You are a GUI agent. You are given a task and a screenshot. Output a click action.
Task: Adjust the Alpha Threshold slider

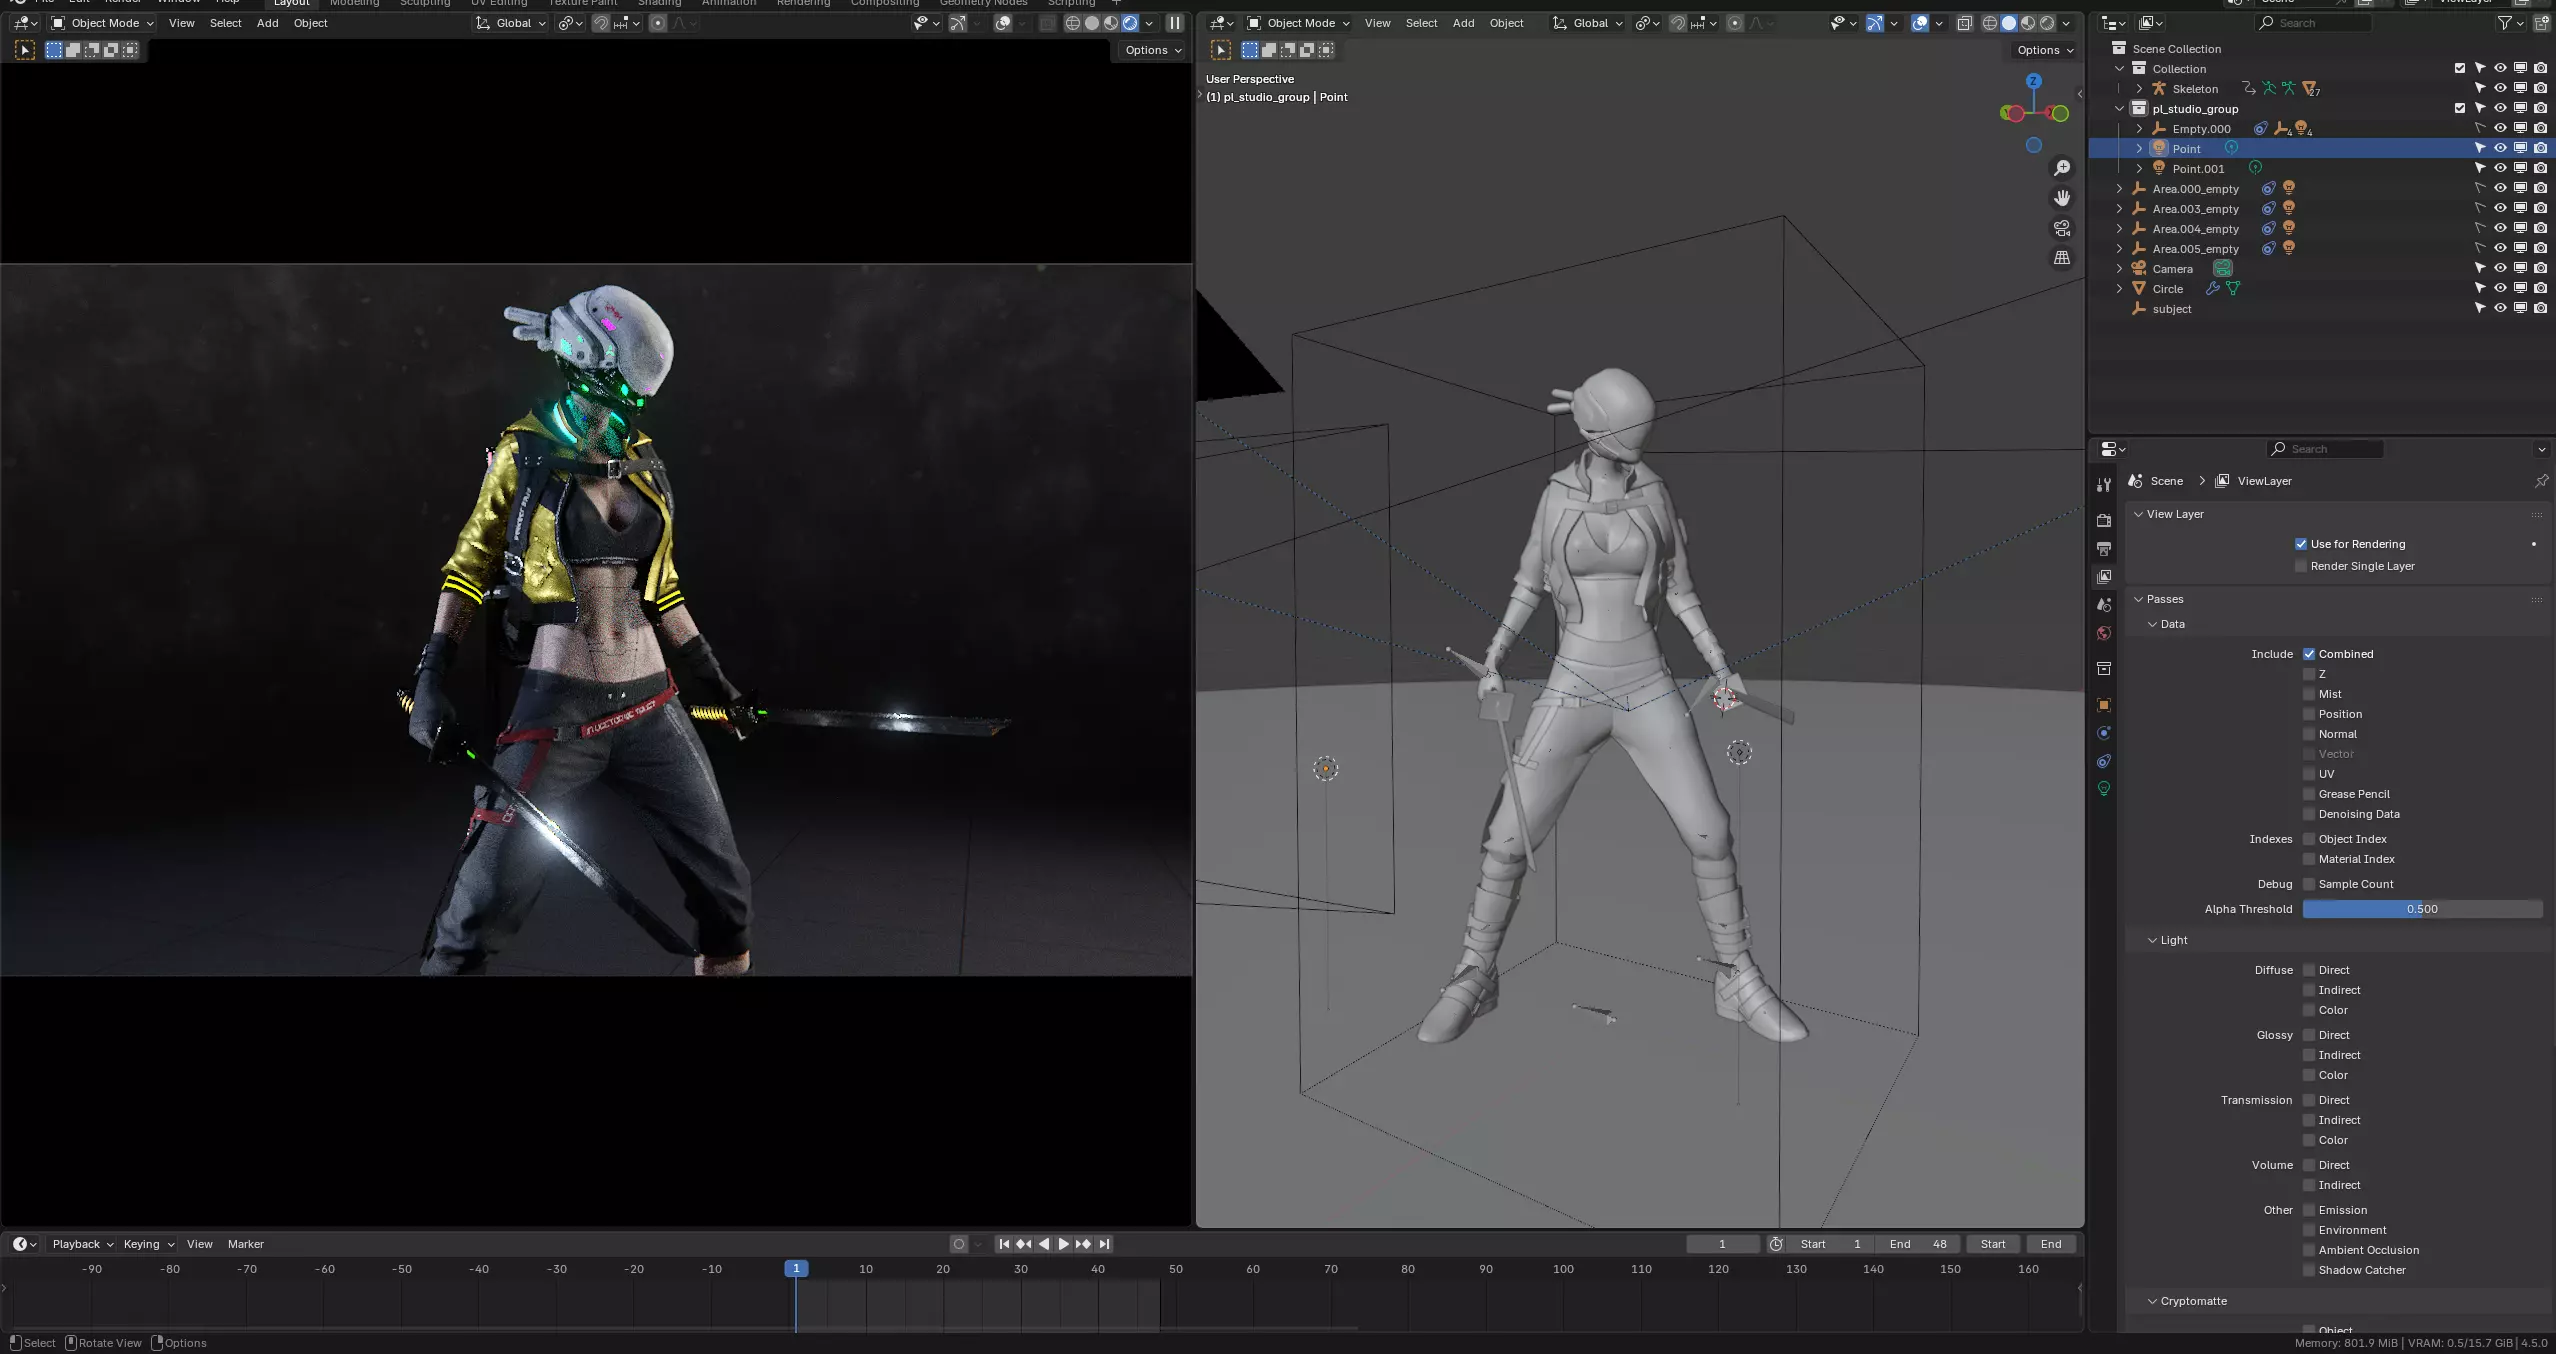[x=2422, y=909]
